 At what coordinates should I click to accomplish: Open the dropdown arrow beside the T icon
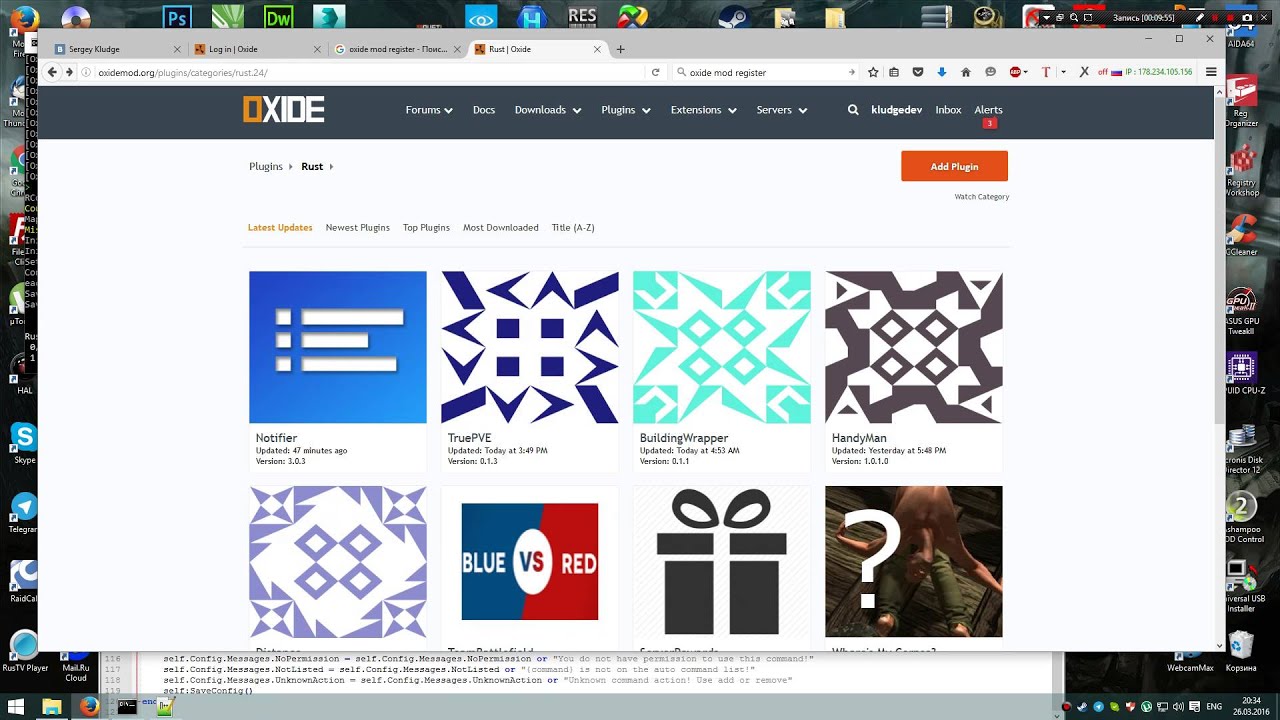pos(1063,72)
